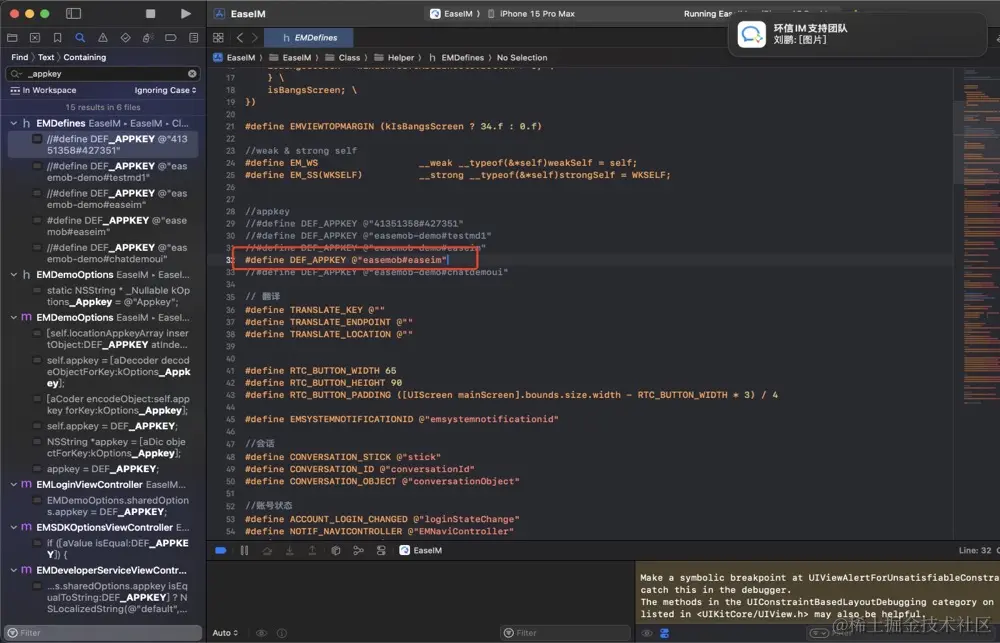The image size is (1000, 643).
Task: Select result easemob-demo#testmd1 in sidebar
Action: coord(103,172)
